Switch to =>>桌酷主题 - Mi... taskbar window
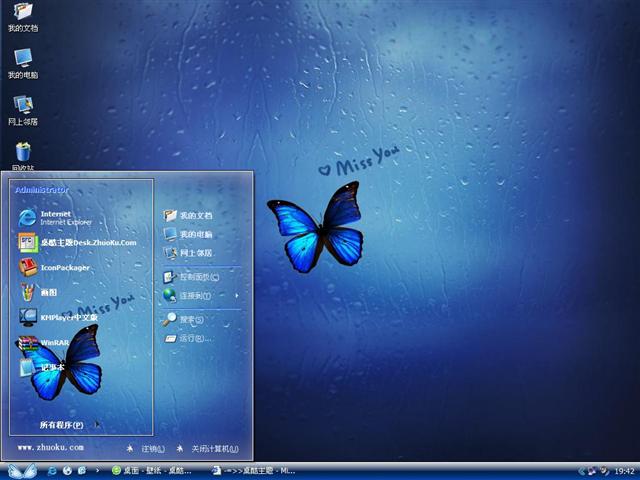 tap(254, 471)
